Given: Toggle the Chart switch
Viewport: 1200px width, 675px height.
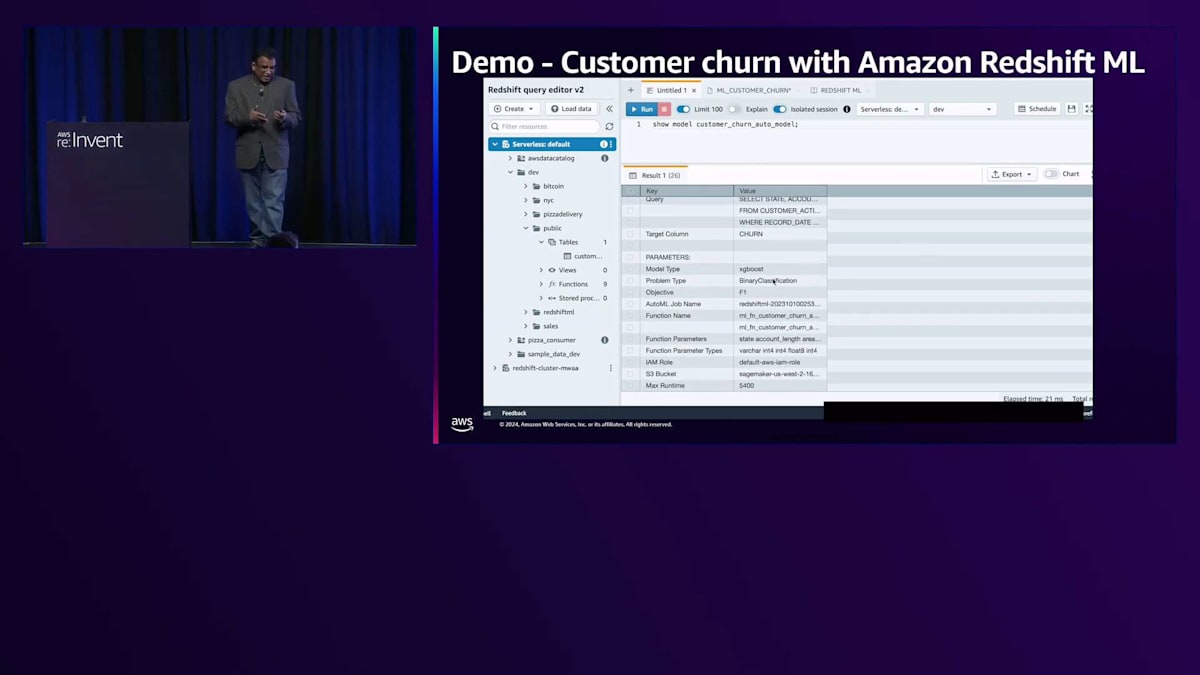Looking at the screenshot, I should 1051,174.
